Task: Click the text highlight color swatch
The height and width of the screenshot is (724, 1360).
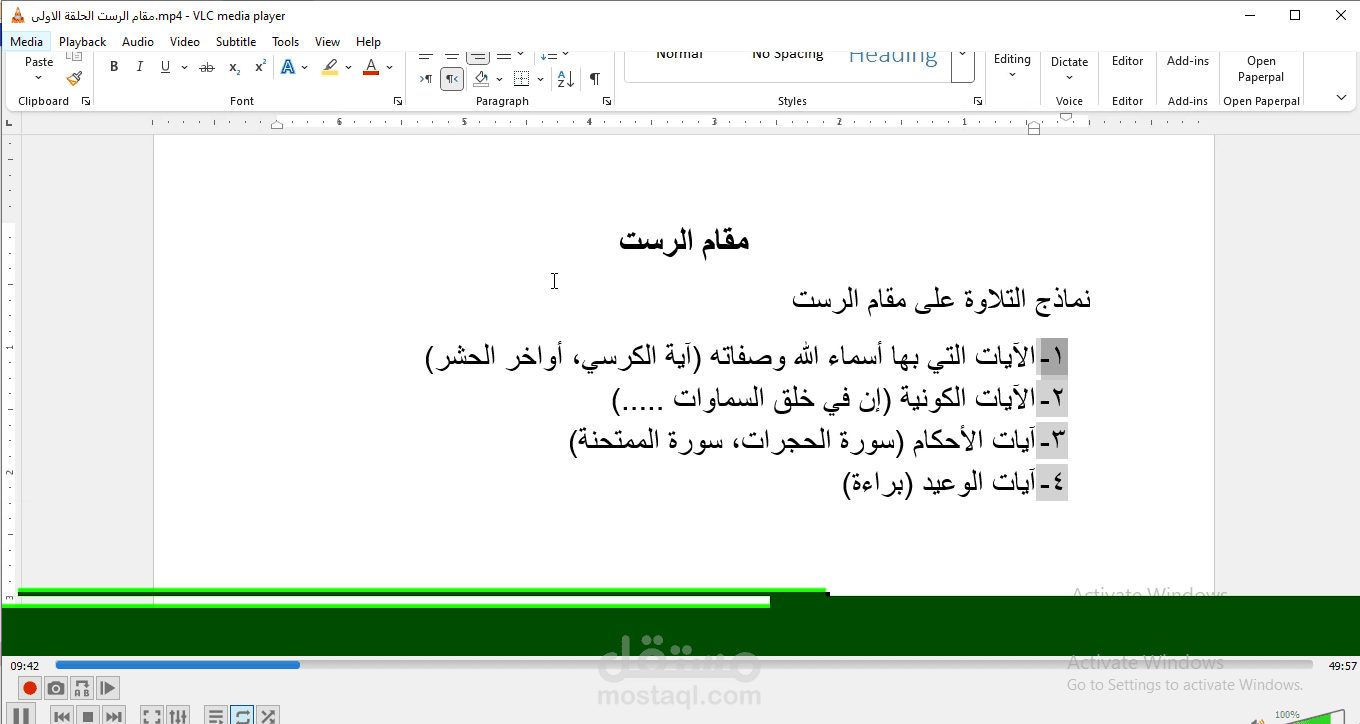Action: pyautogui.click(x=330, y=67)
